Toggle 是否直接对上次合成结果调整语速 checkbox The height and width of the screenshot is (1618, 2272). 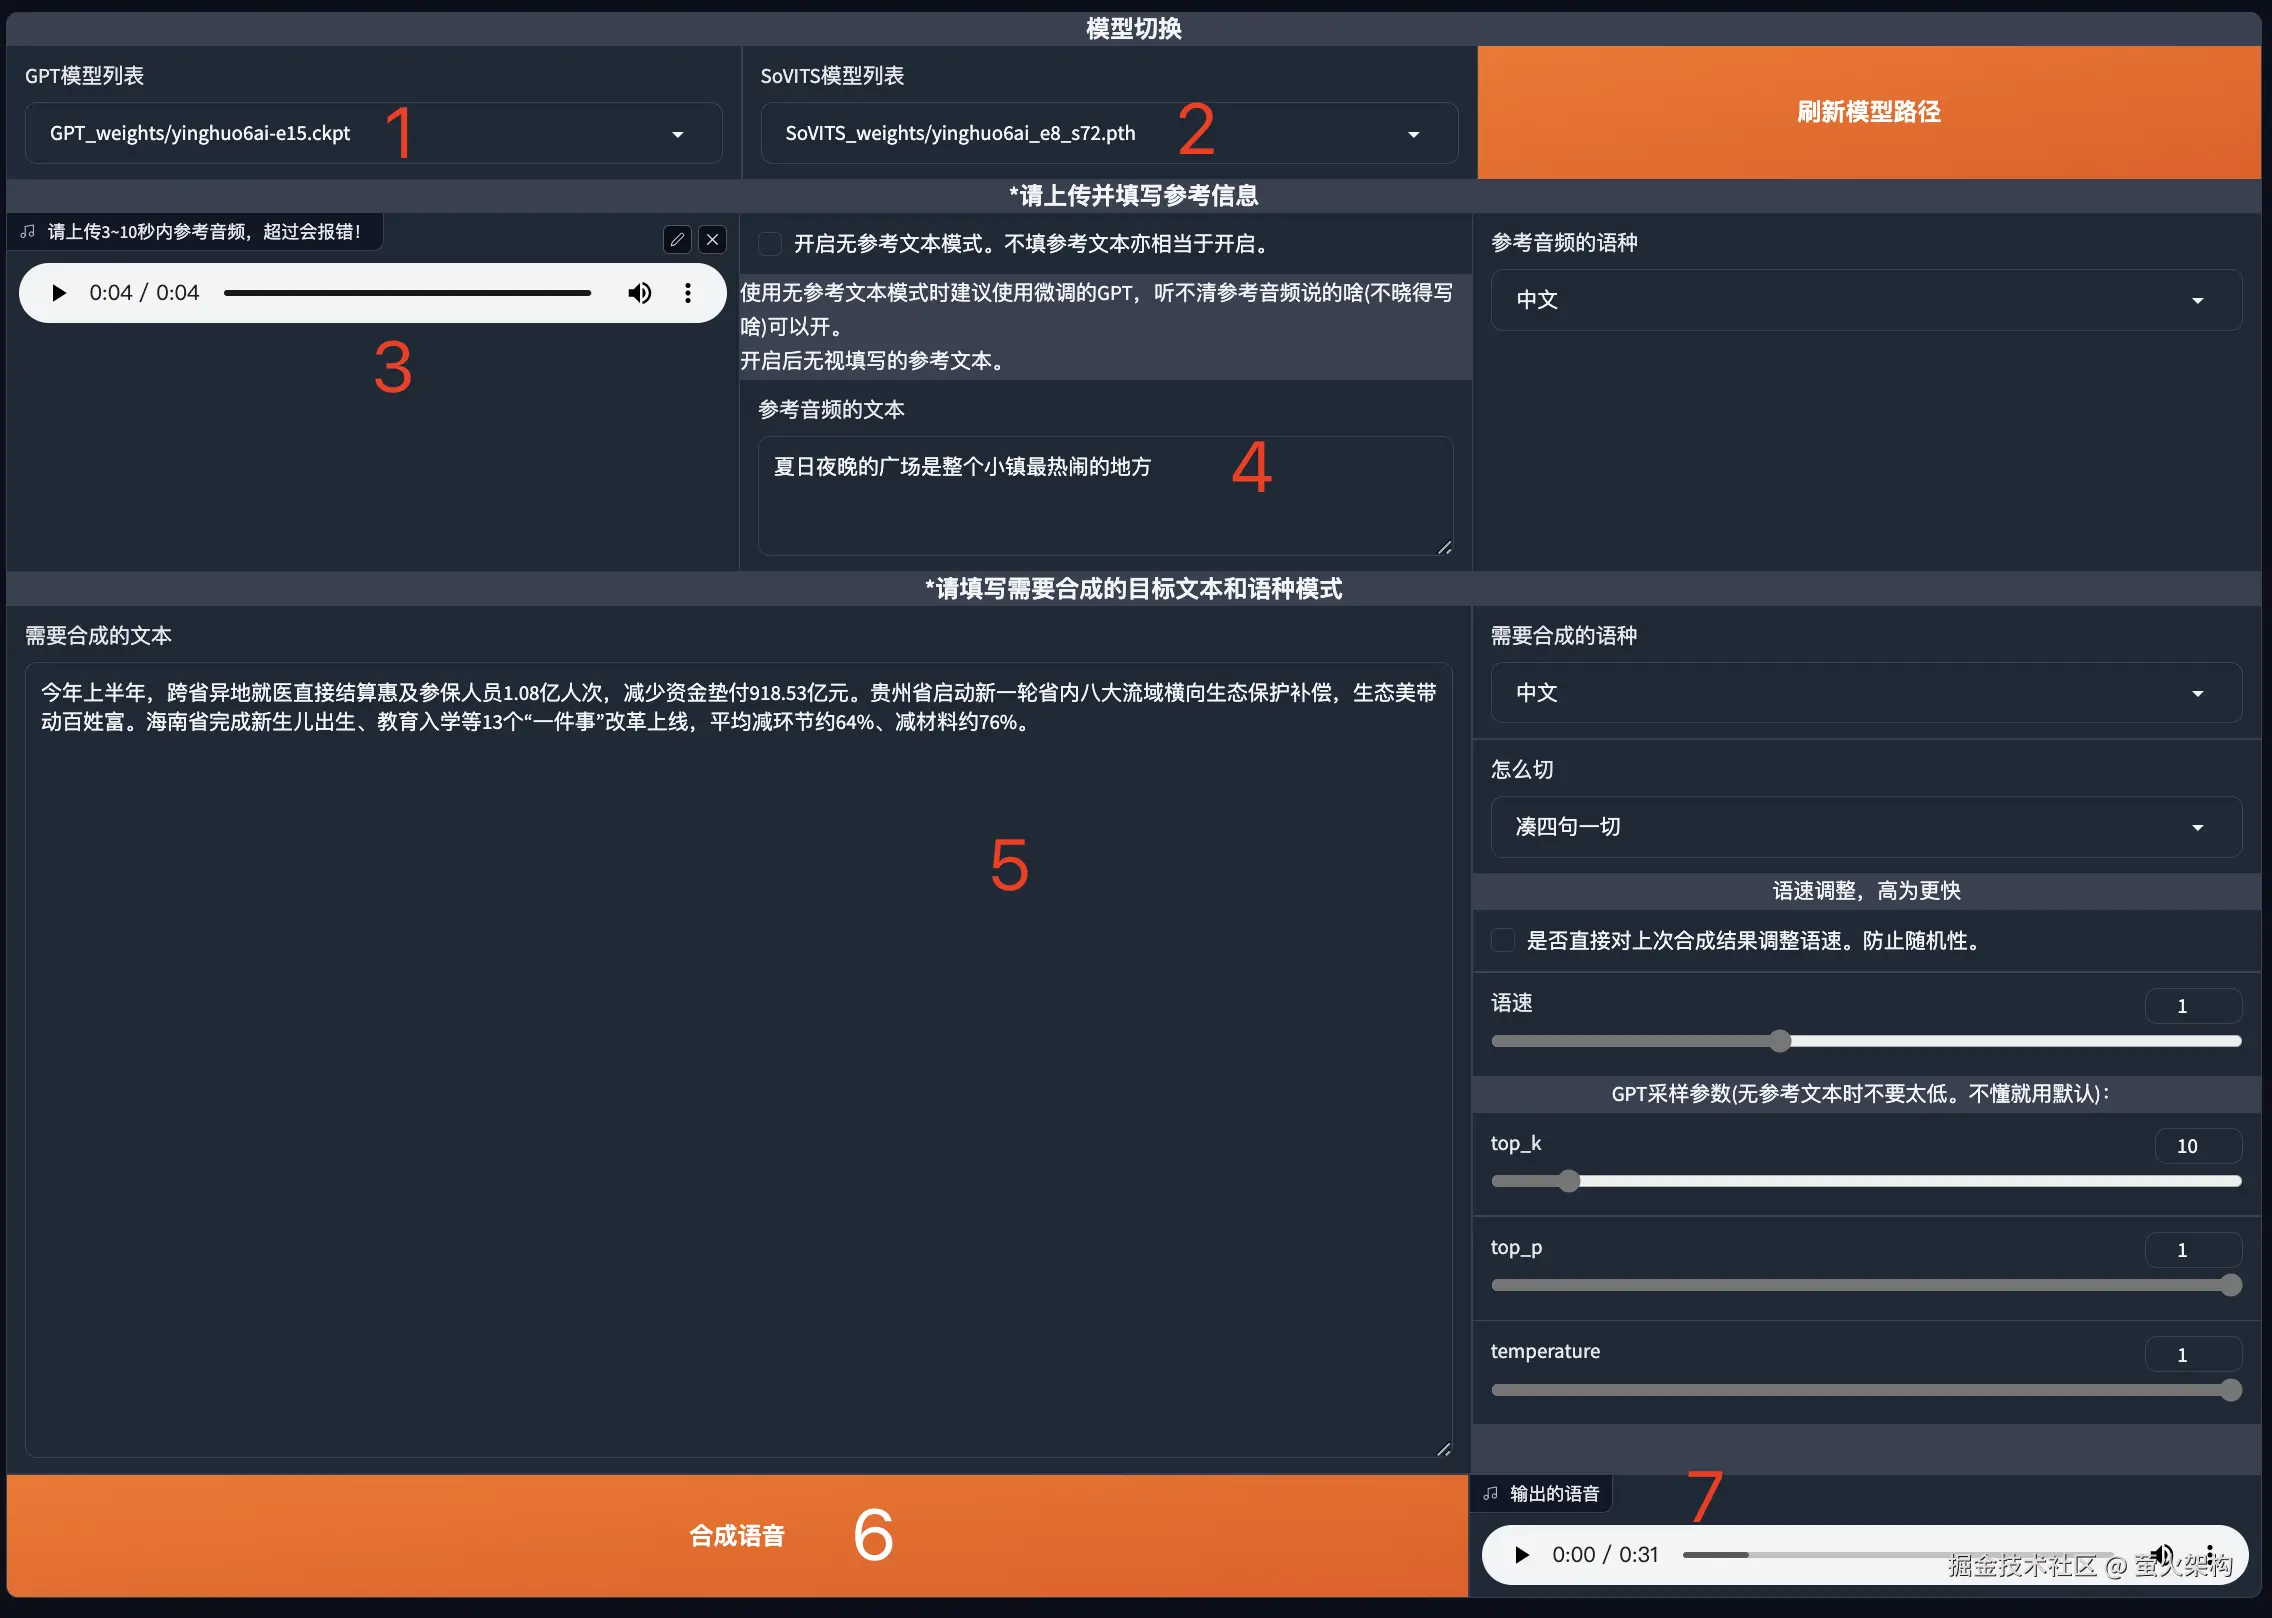pos(1503,941)
